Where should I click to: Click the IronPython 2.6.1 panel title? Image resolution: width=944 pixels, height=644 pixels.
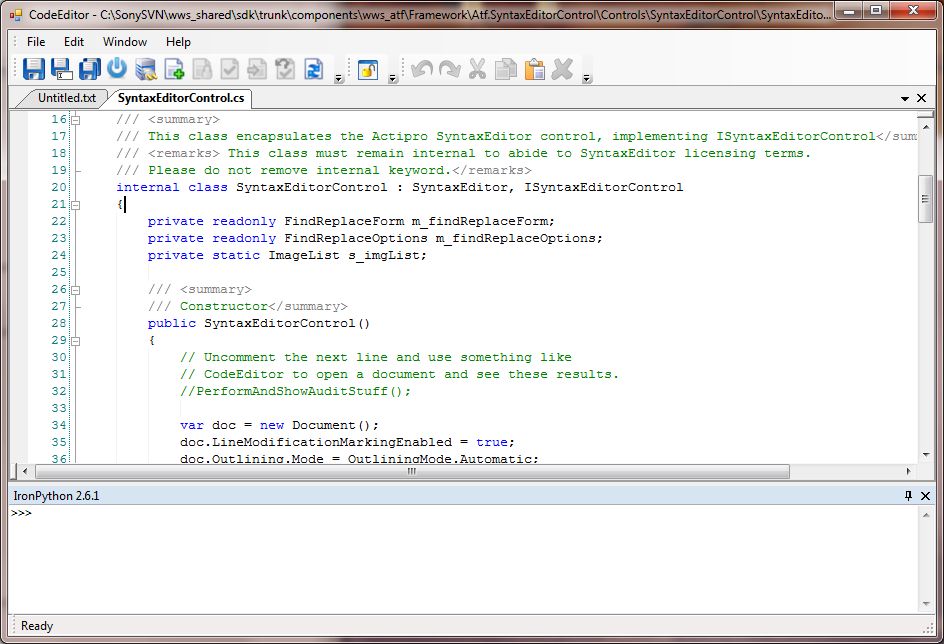(57, 496)
